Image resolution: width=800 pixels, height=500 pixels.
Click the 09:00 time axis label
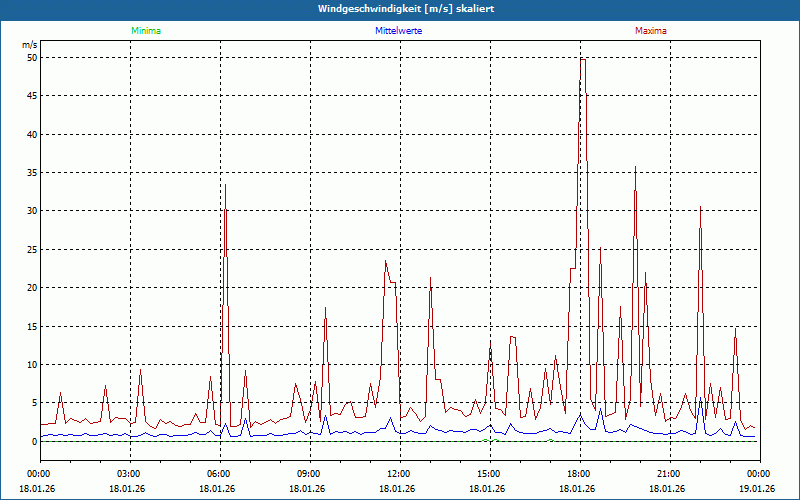pos(308,473)
